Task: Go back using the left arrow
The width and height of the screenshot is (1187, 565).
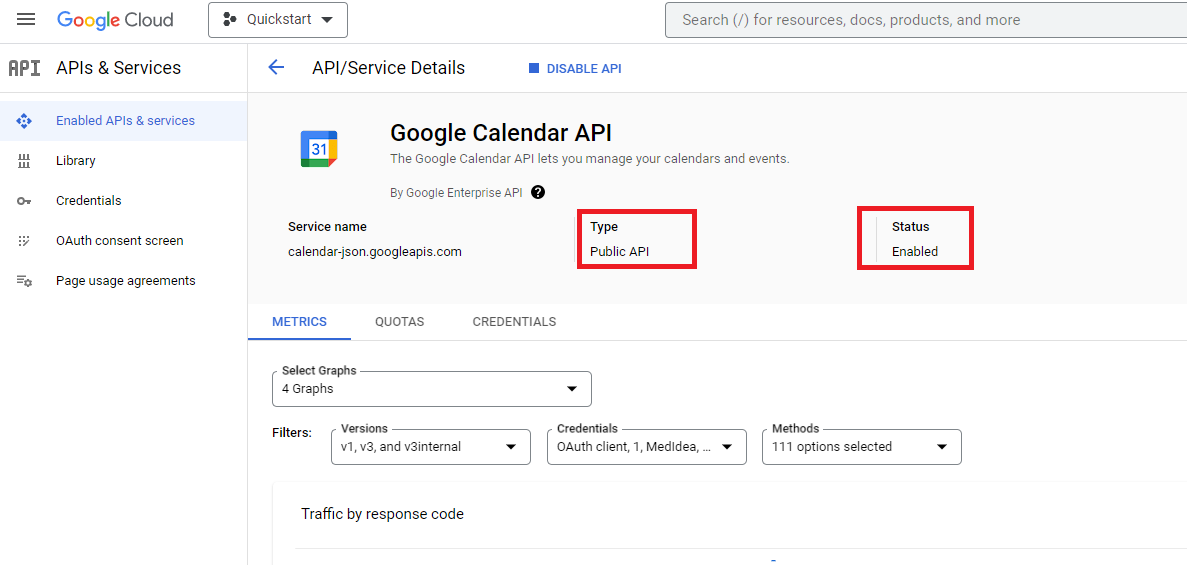Action: [x=276, y=68]
